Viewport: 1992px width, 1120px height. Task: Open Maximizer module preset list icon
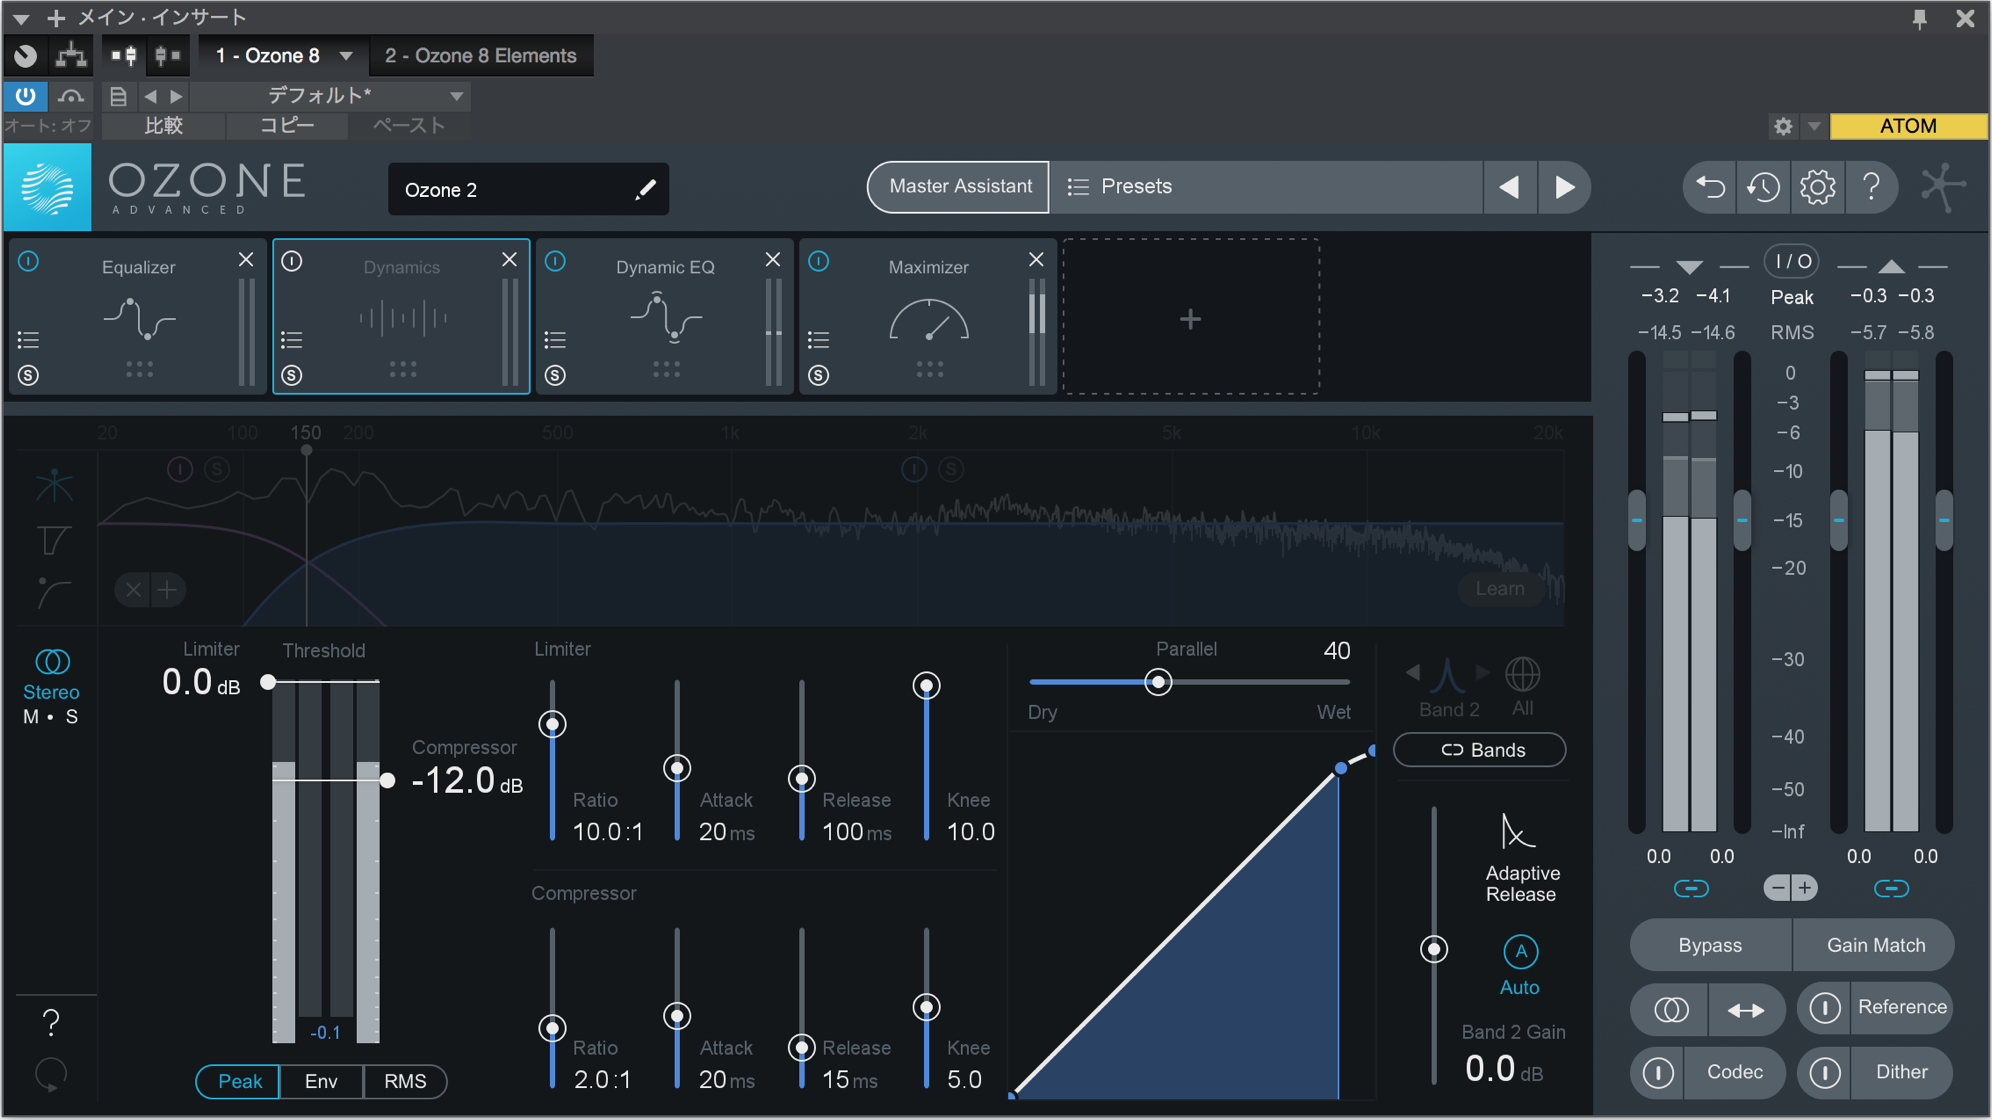818,340
